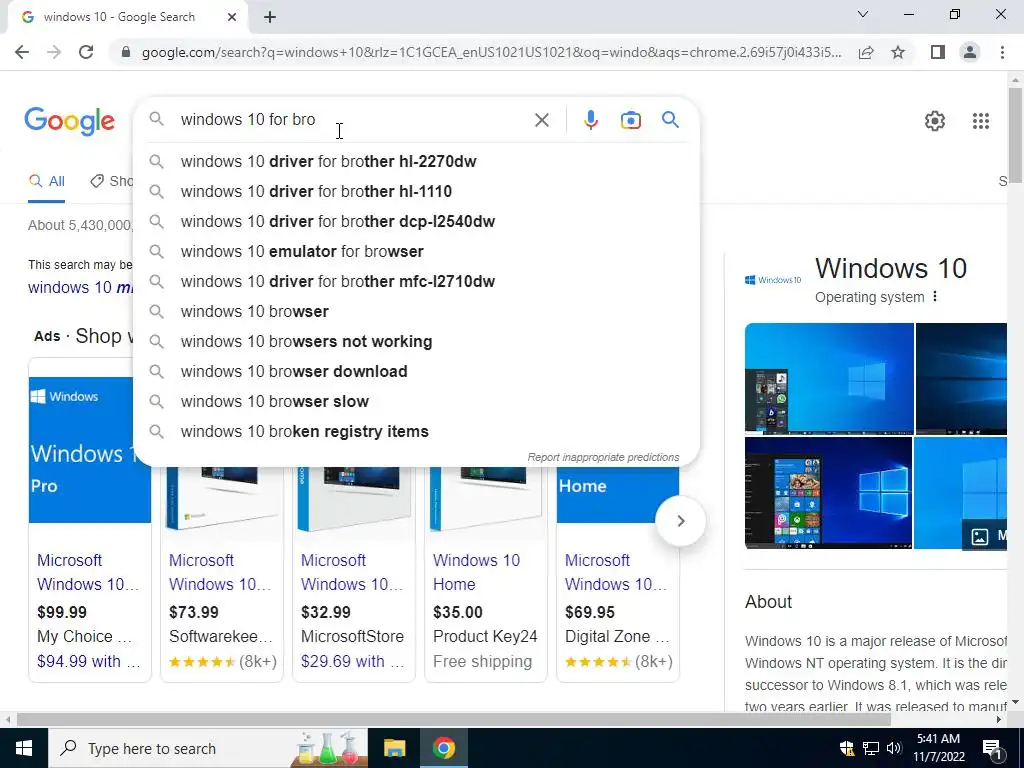Switch to the All results tab
Viewport: 1024px width, 768px height.
pyautogui.click(x=47, y=181)
